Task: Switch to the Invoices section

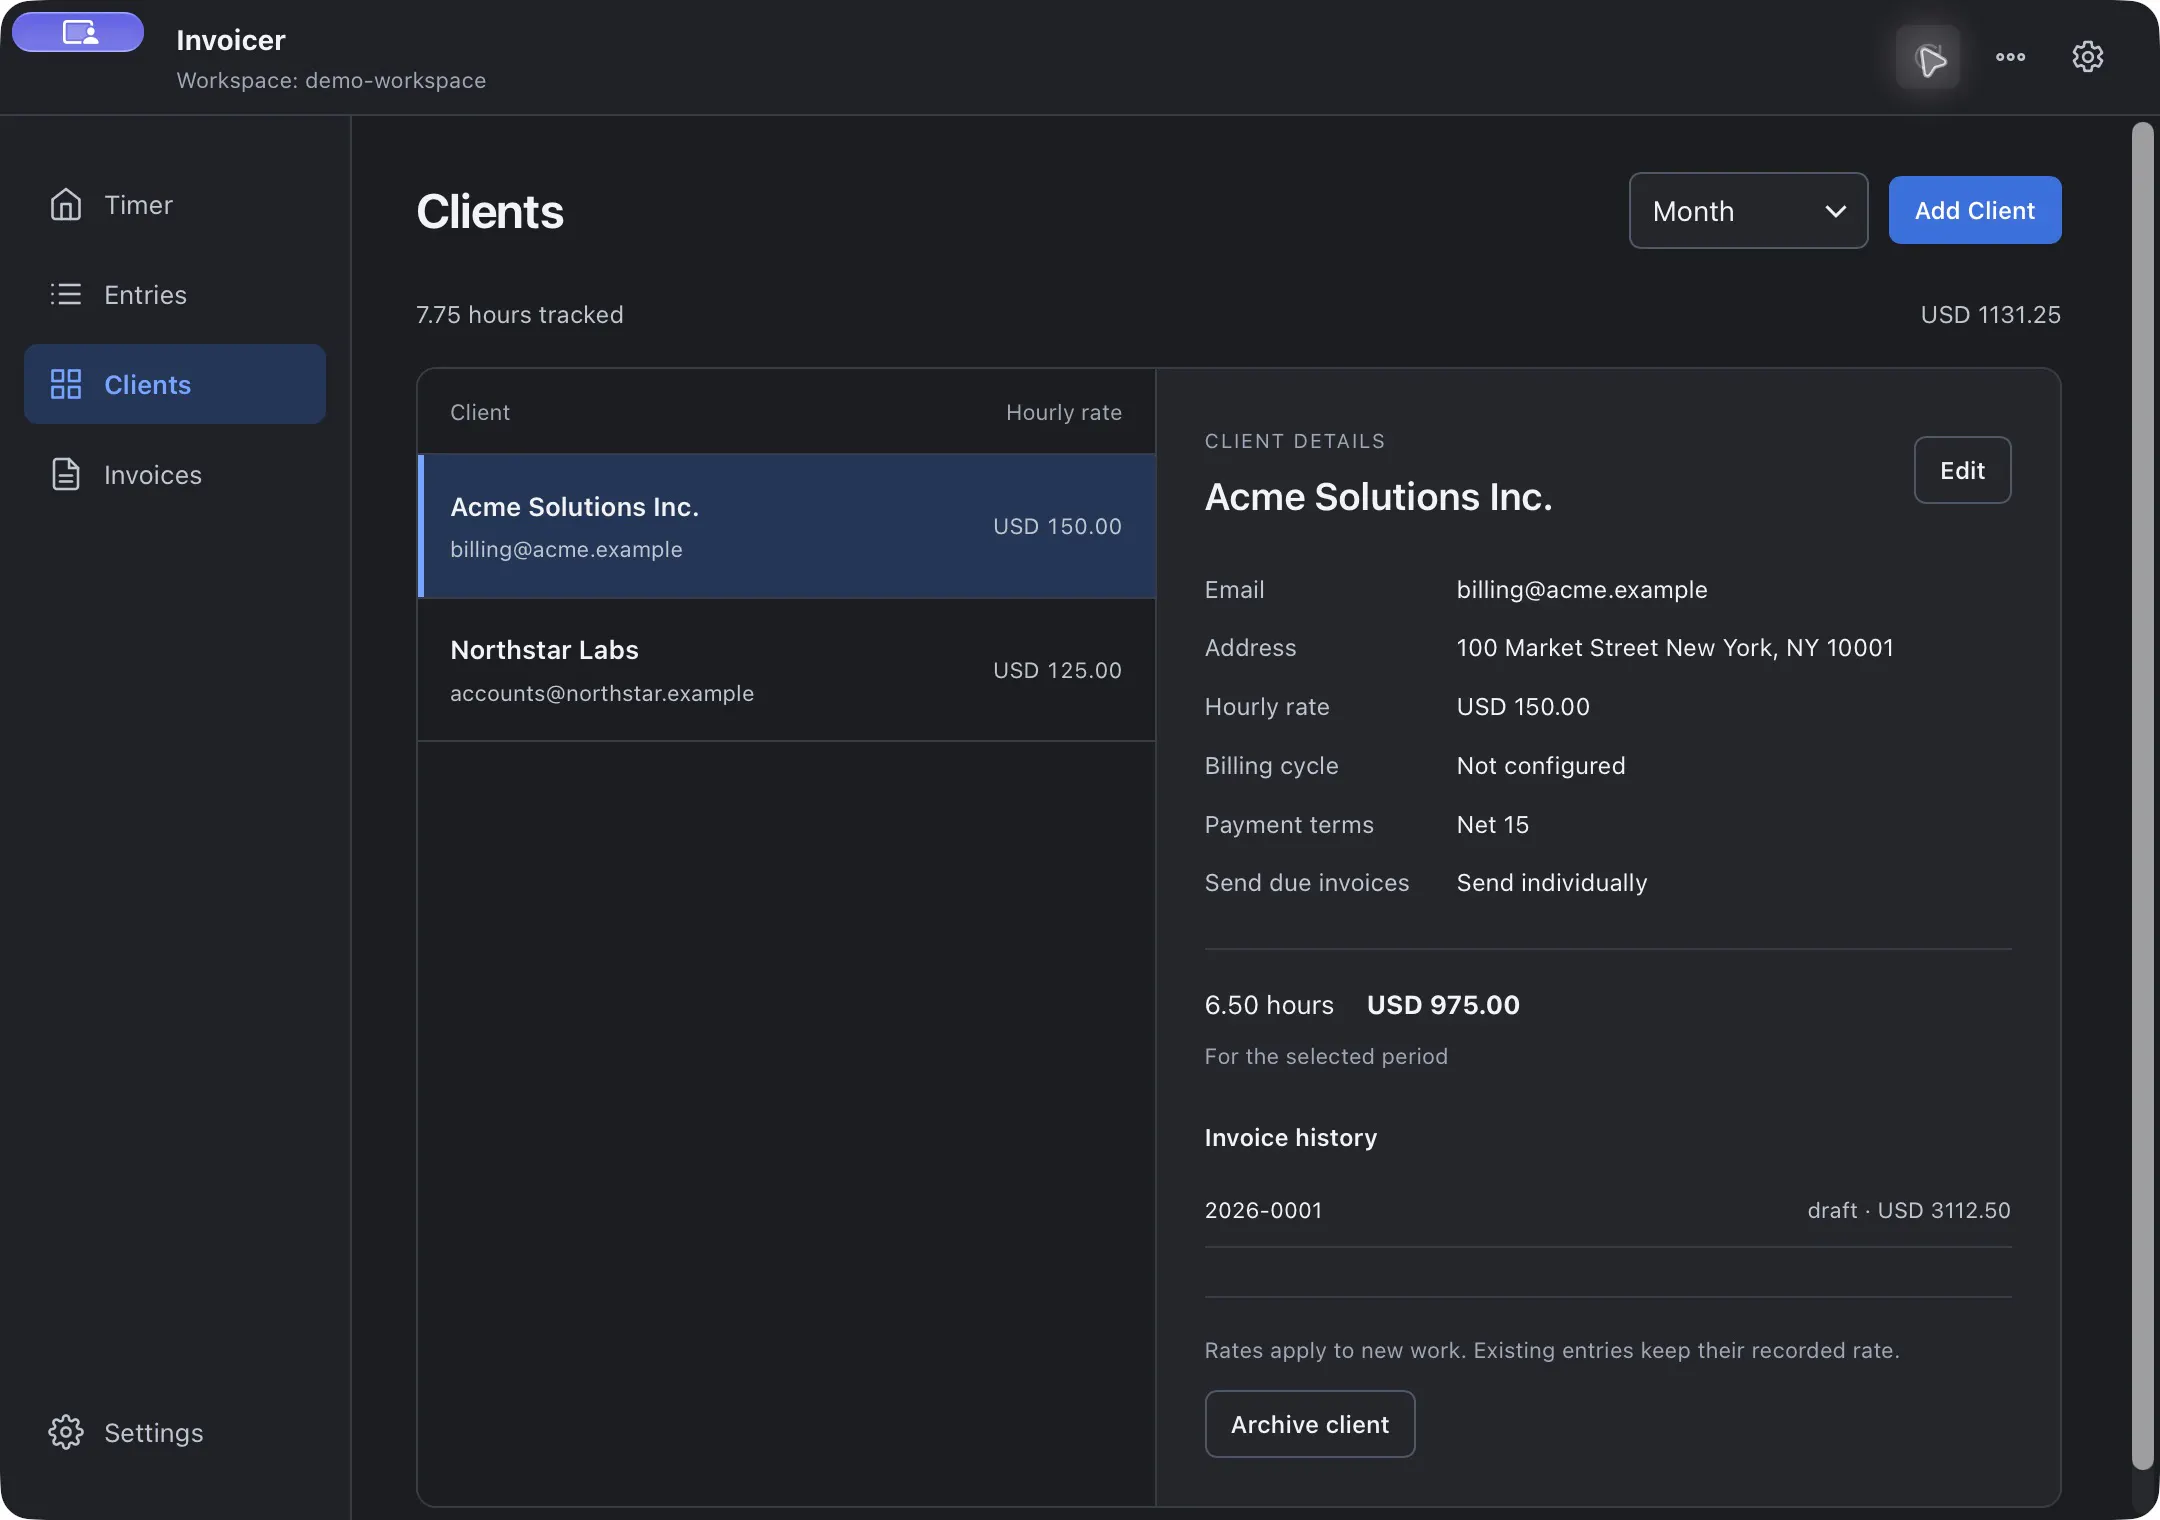Action: point(175,475)
